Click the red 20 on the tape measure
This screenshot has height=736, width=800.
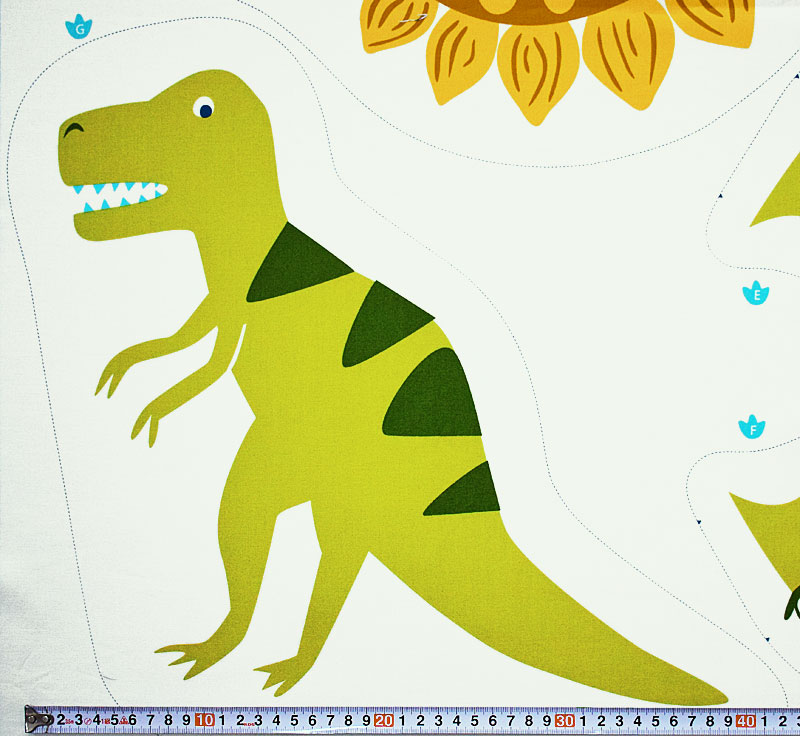384,720
